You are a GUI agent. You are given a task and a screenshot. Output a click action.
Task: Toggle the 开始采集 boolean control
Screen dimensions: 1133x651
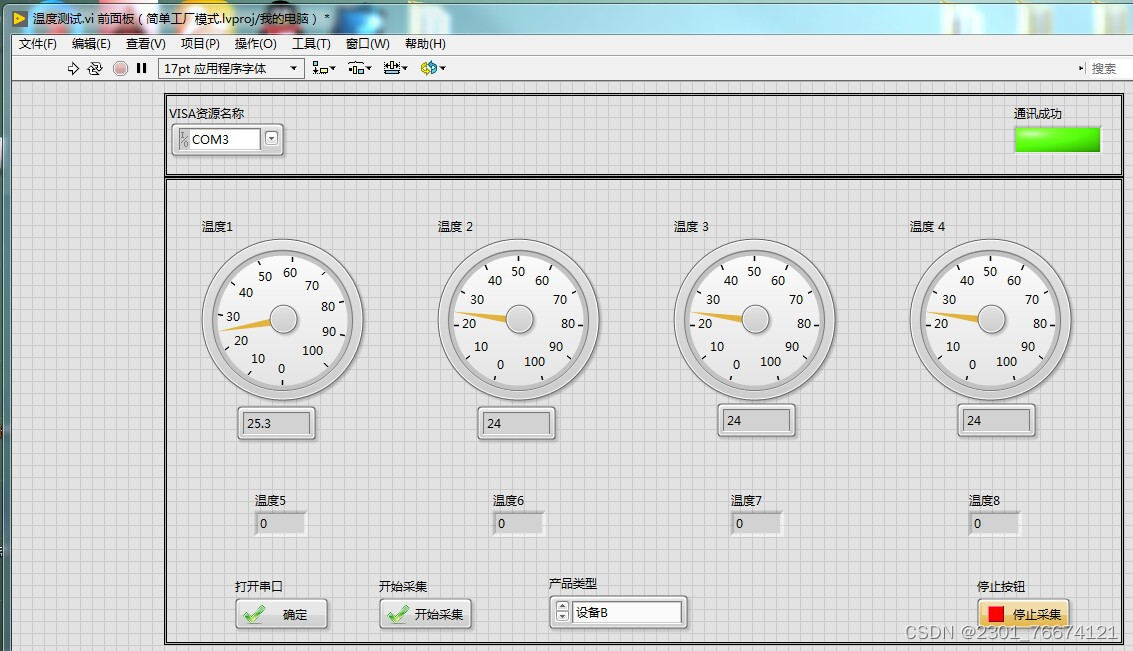point(425,613)
